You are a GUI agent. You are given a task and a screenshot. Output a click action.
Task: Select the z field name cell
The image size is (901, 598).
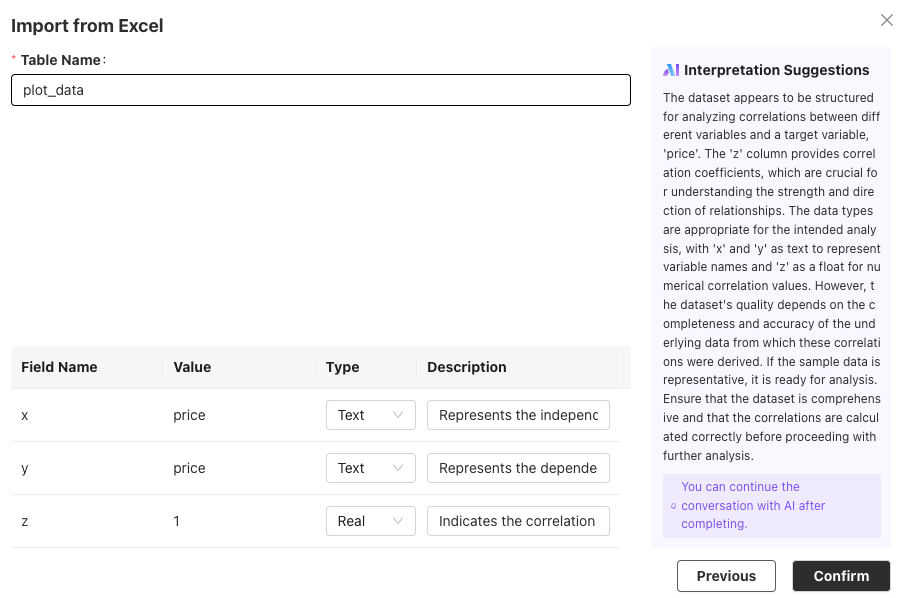[25, 521]
